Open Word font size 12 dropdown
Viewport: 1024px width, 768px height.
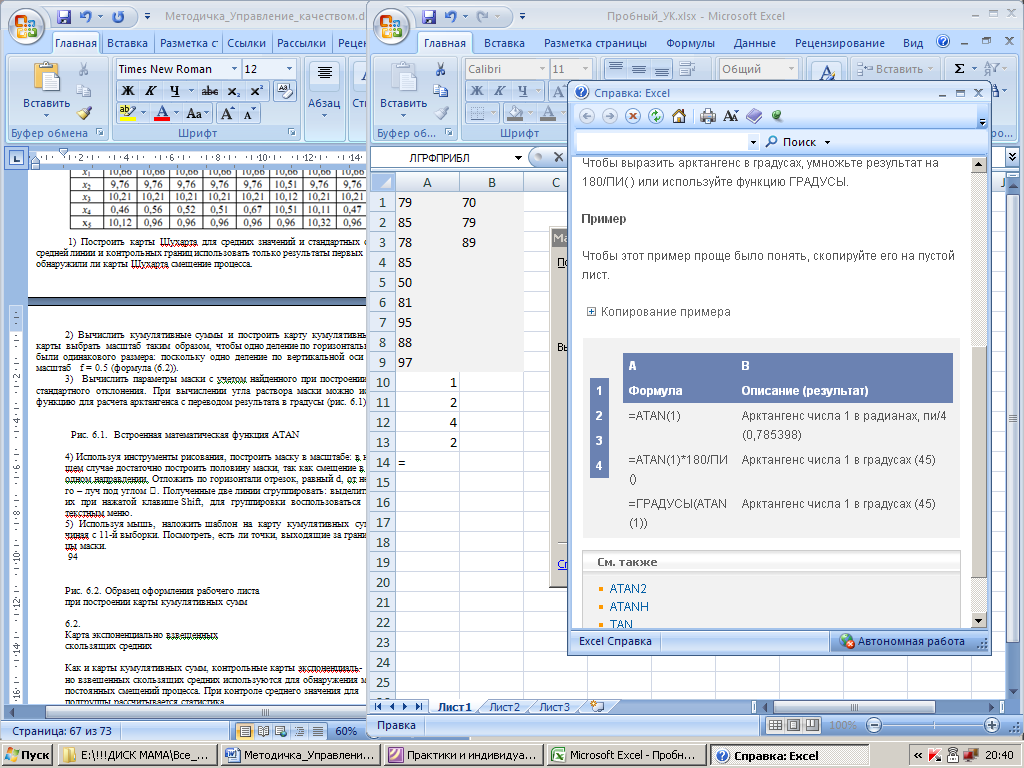point(289,69)
